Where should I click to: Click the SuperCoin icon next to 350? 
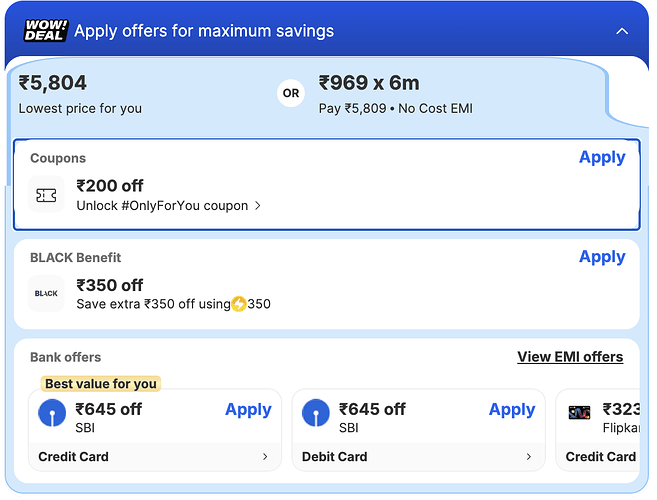(x=239, y=304)
